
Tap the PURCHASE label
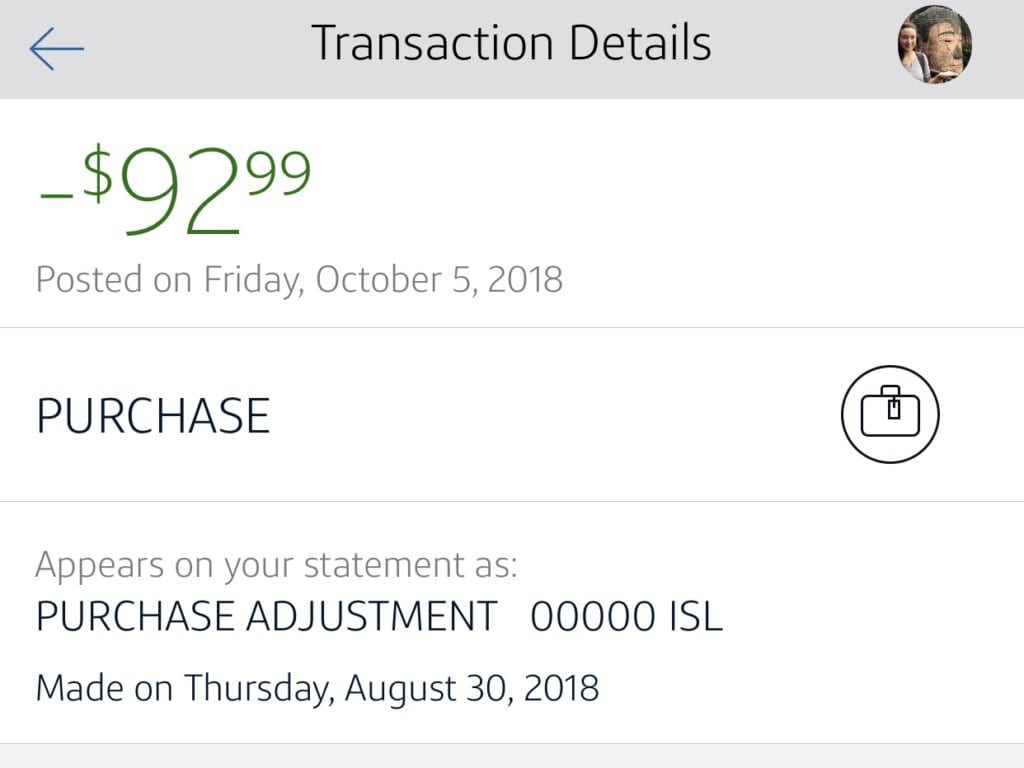coord(153,416)
